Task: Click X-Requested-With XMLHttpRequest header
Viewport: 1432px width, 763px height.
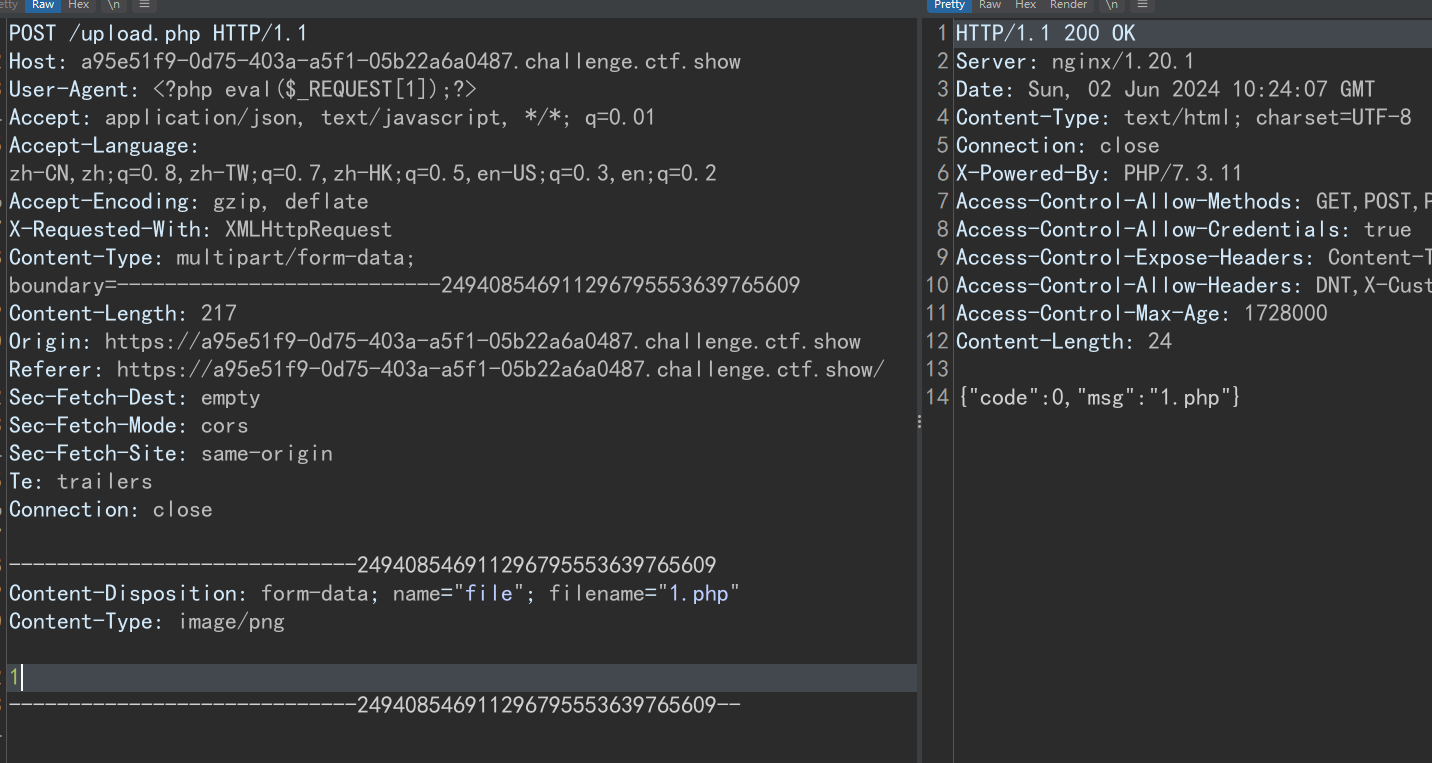Action: [x=200, y=229]
